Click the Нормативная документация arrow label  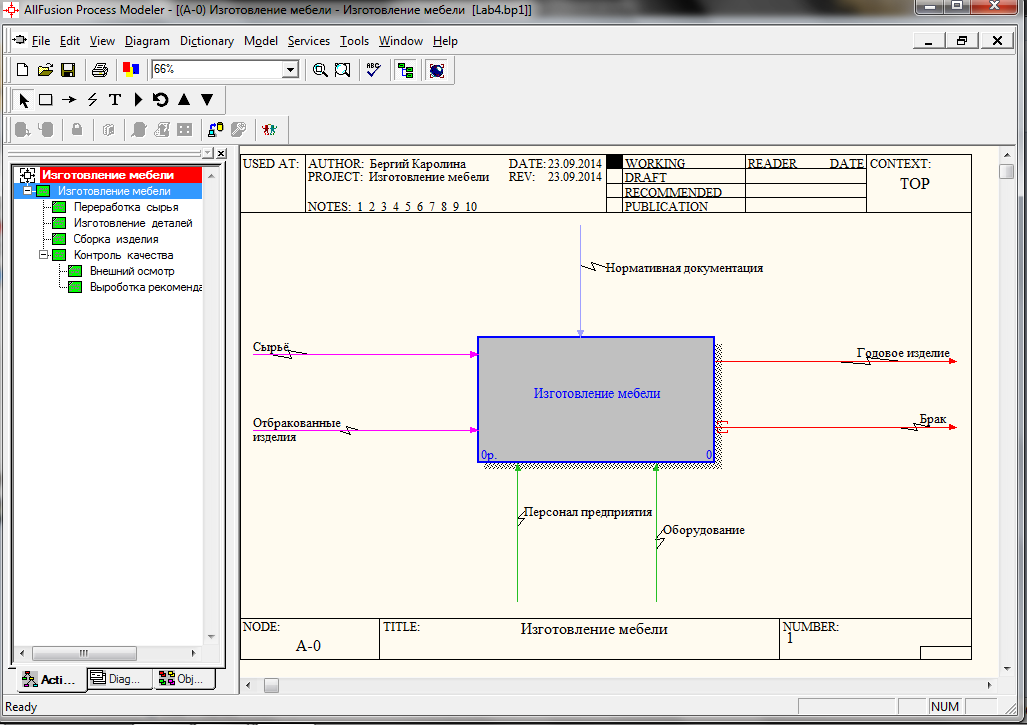click(x=684, y=268)
